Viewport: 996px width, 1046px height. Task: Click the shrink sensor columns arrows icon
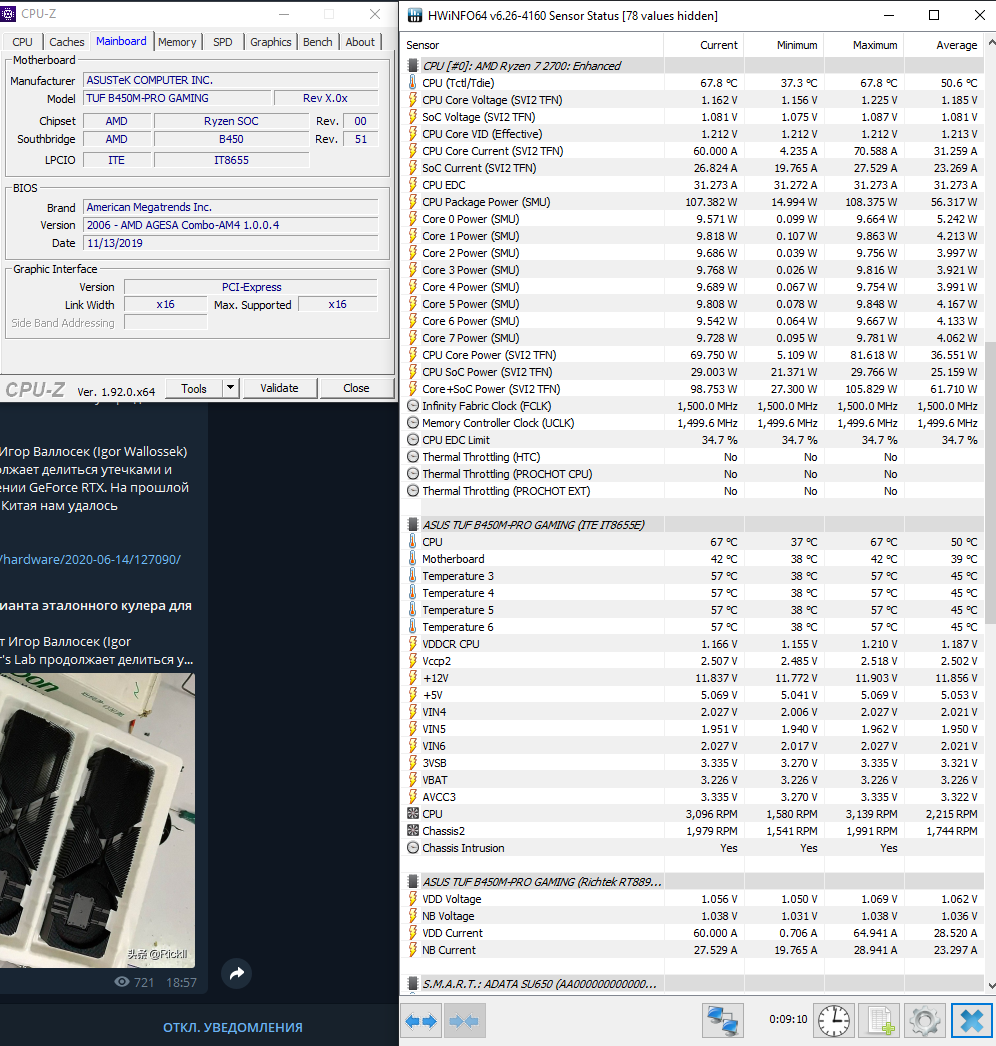464,1021
